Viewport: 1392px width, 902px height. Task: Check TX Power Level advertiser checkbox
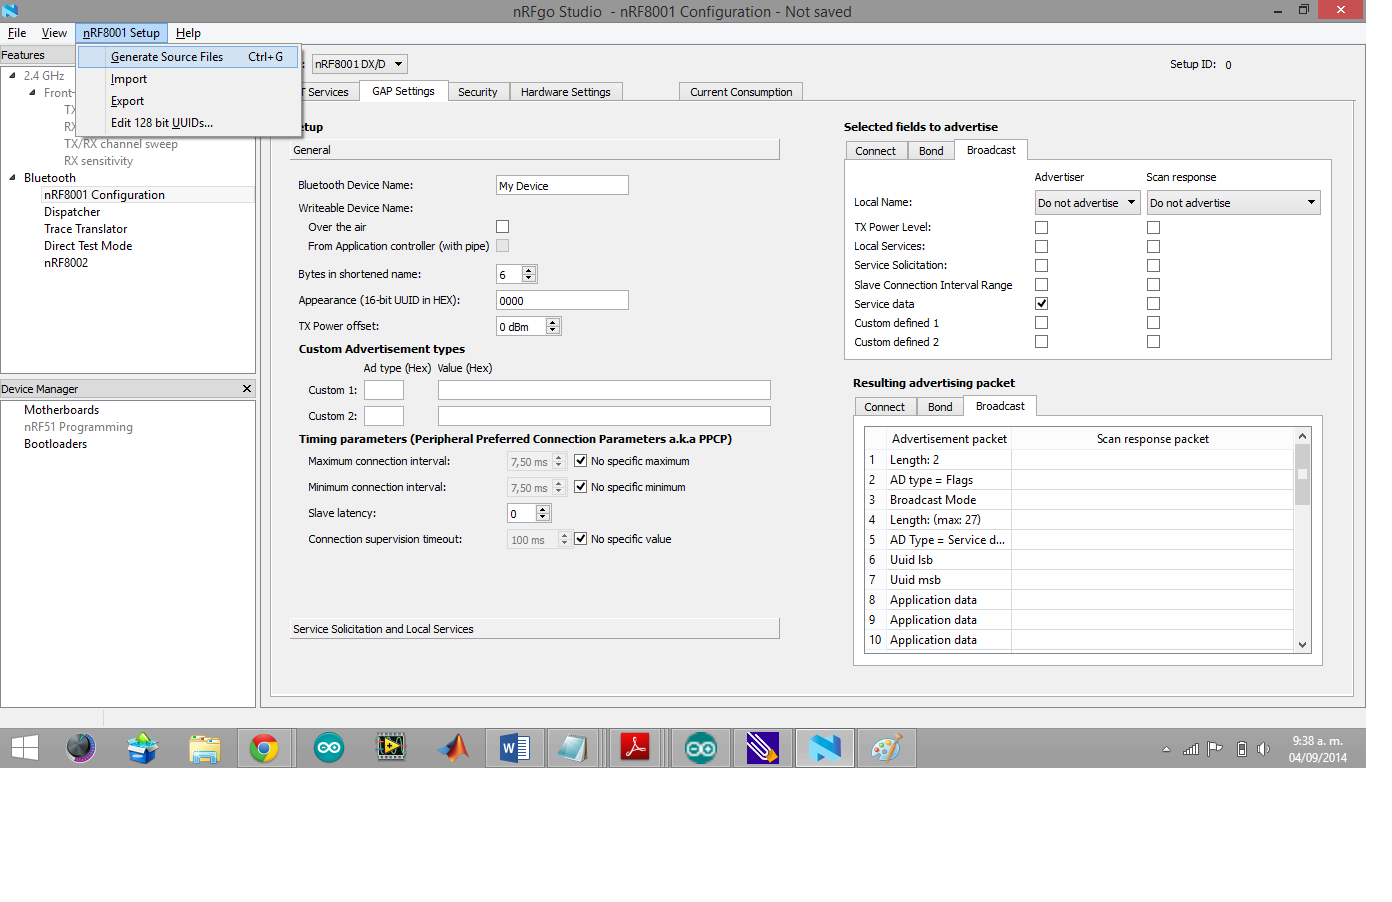pyautogui.click(x=1041, y=227)
